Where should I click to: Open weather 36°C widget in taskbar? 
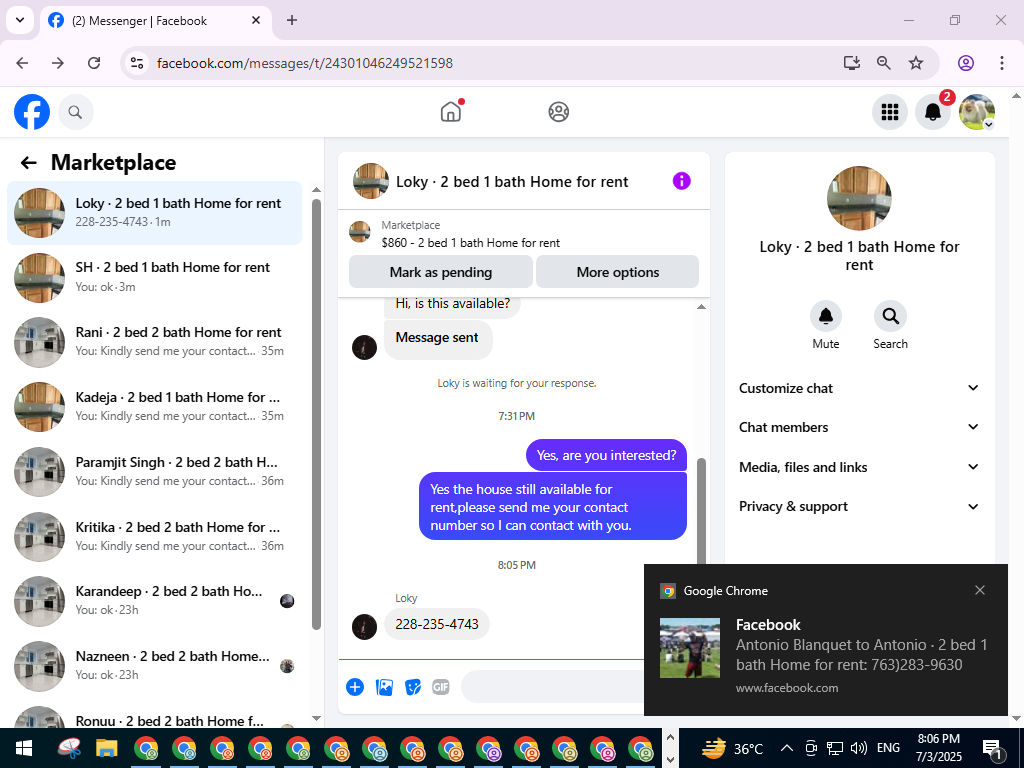pyautogui.click(x=732, y=748)
